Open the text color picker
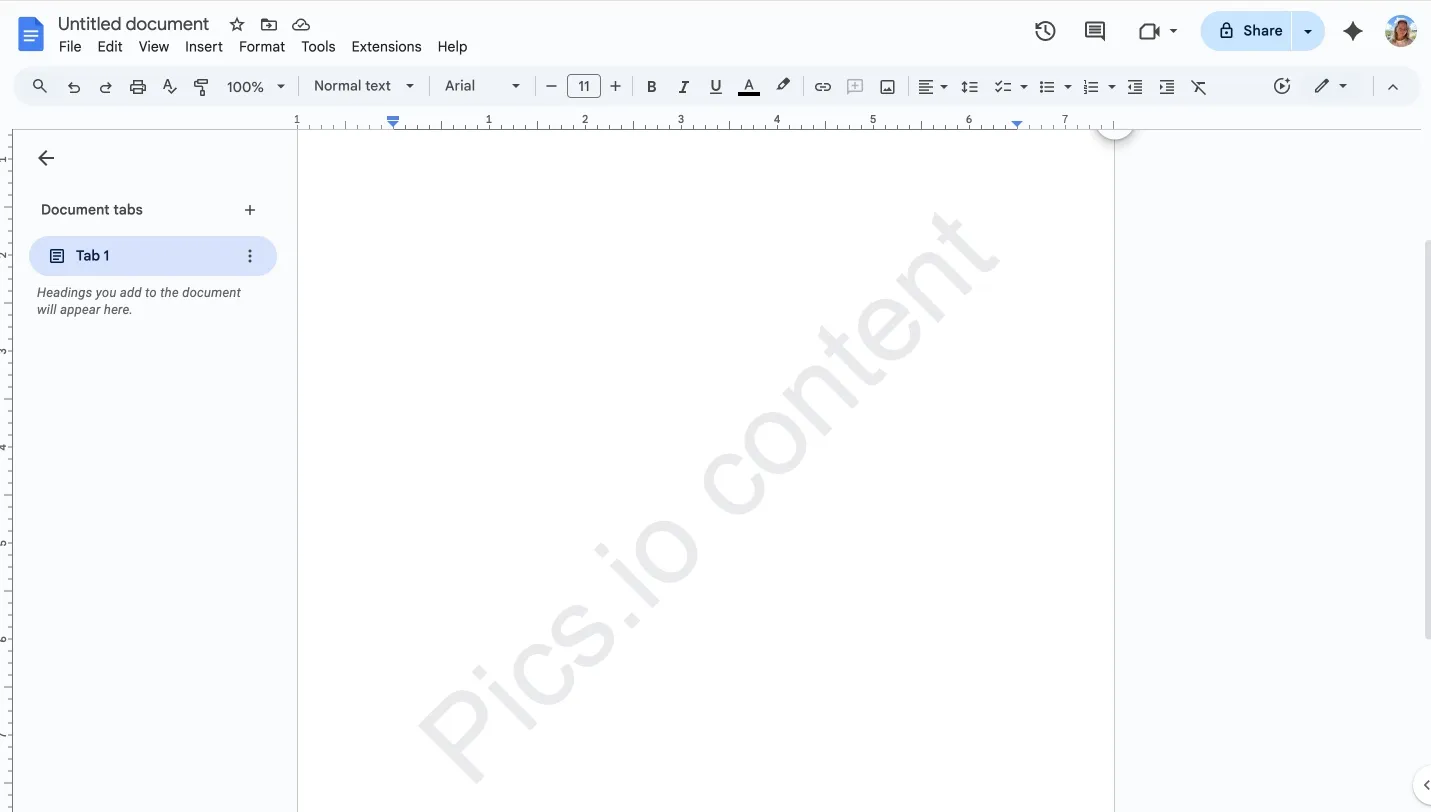This screenshot has width=1431, height=812. tap(748, 86)
